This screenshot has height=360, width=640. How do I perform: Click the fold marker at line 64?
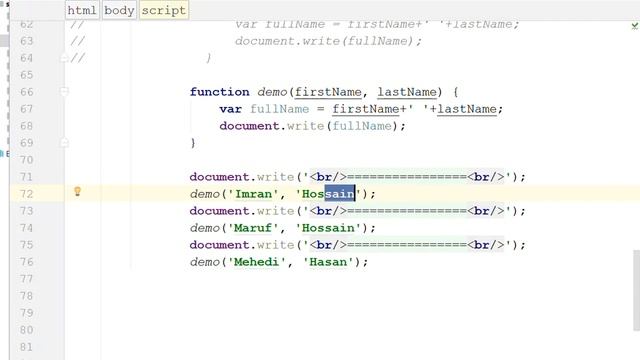(64, 58)
